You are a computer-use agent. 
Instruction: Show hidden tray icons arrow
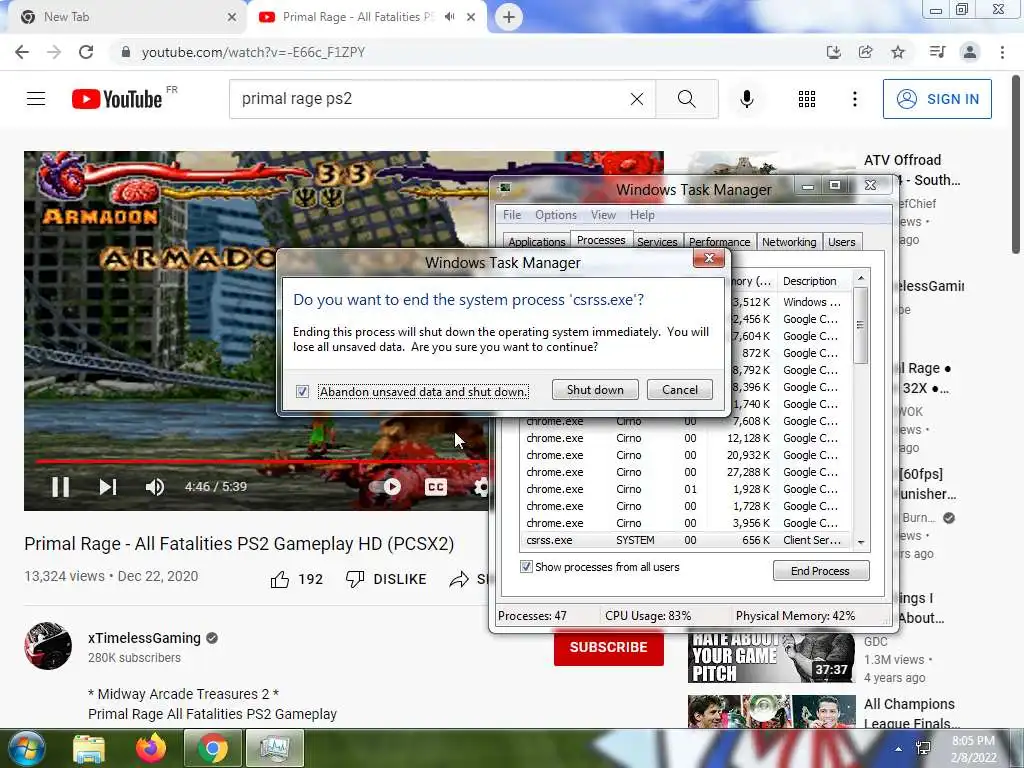(899, 749)
